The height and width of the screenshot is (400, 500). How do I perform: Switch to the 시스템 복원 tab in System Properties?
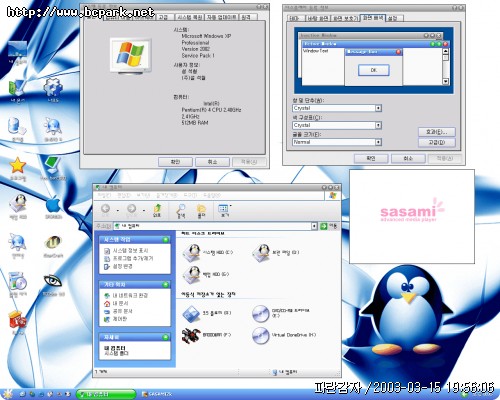[x=189, y=17]
